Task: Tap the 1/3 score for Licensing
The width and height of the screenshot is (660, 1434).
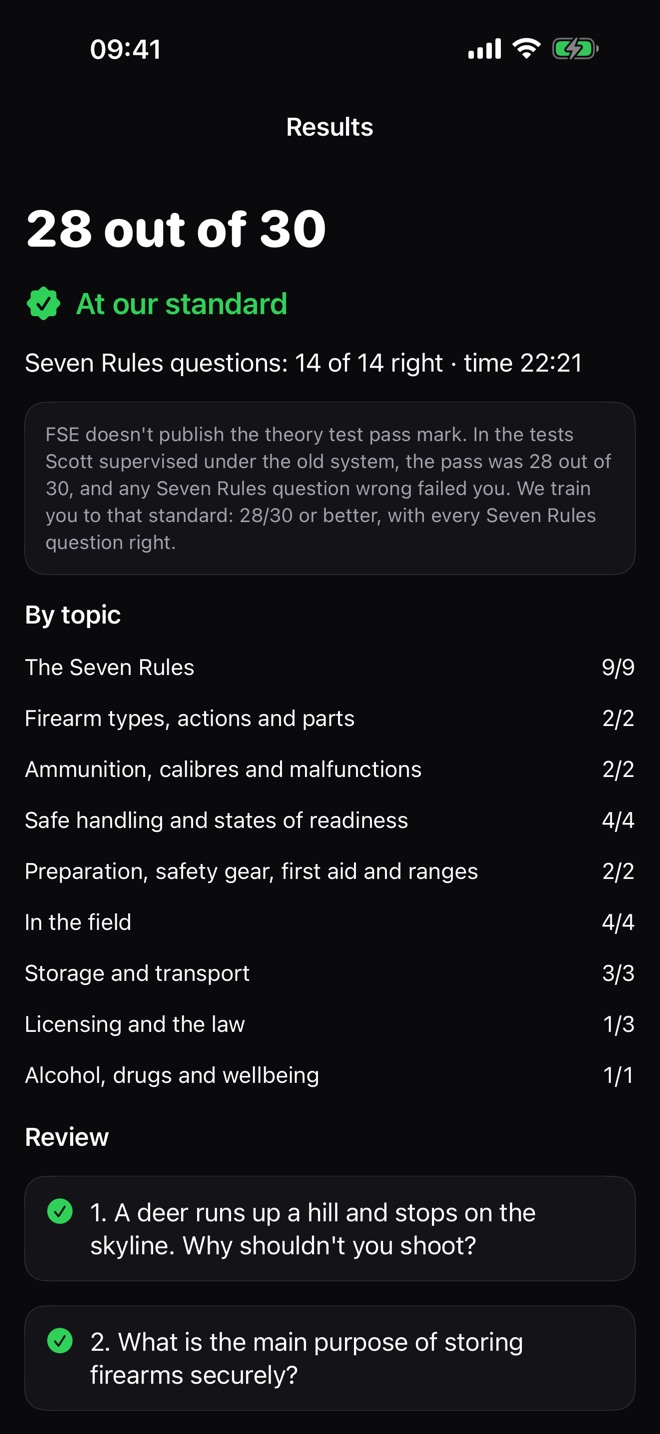Action: [x=618, y=1024]
